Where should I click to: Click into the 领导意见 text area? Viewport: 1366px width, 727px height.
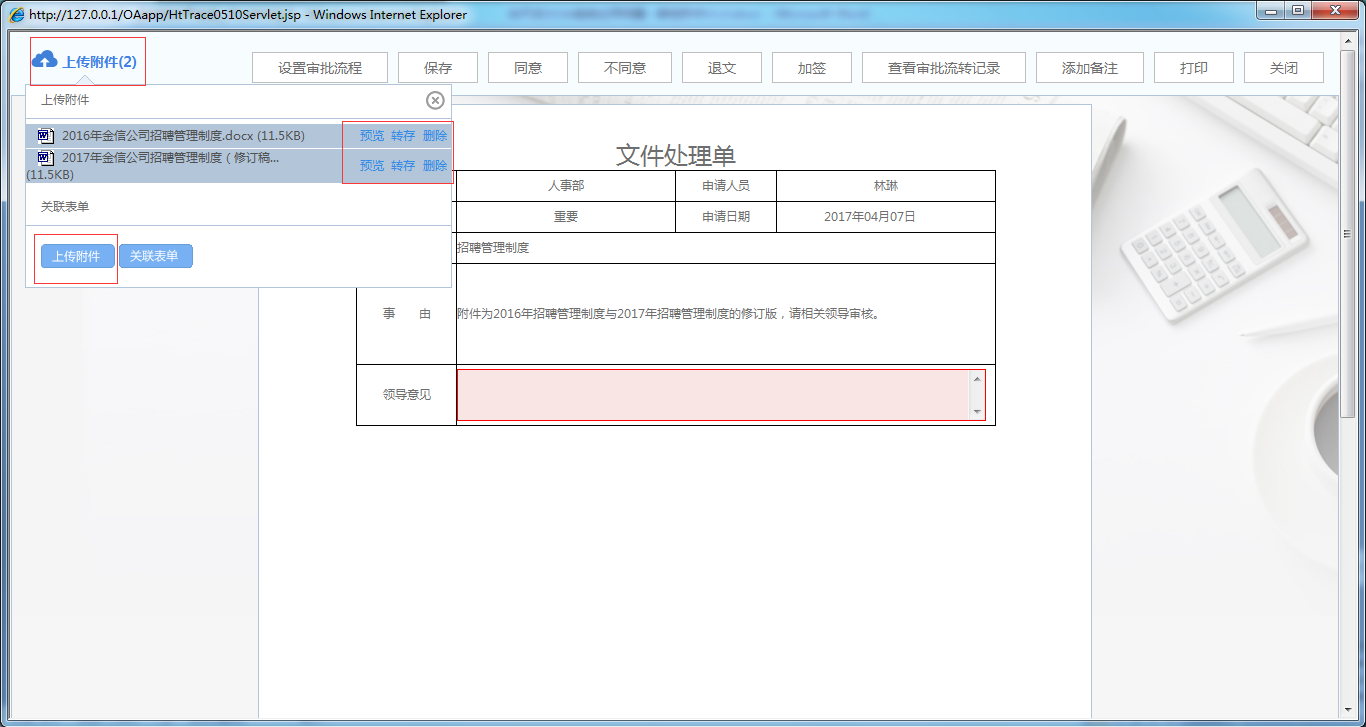pyautogui.click(x=714, y=395)
